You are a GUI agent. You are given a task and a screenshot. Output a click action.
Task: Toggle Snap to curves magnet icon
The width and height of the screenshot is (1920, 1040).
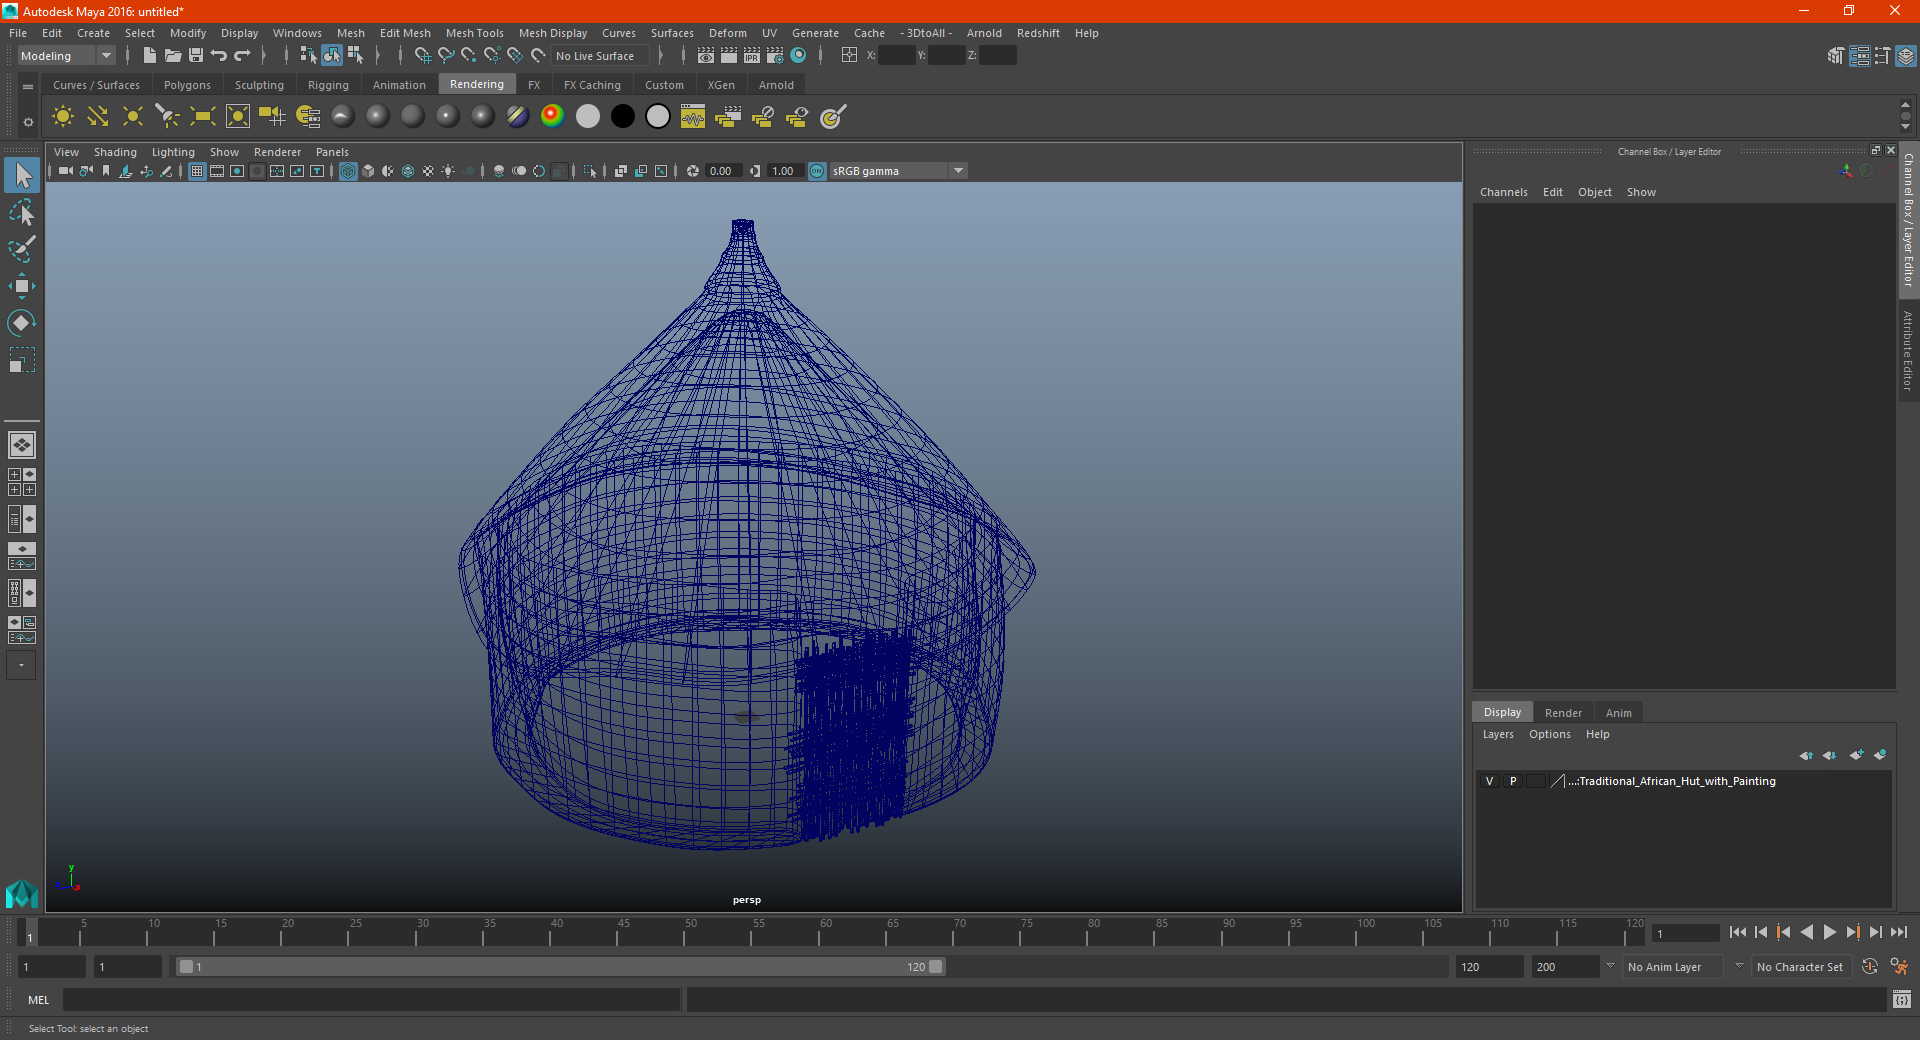[446, 56]
